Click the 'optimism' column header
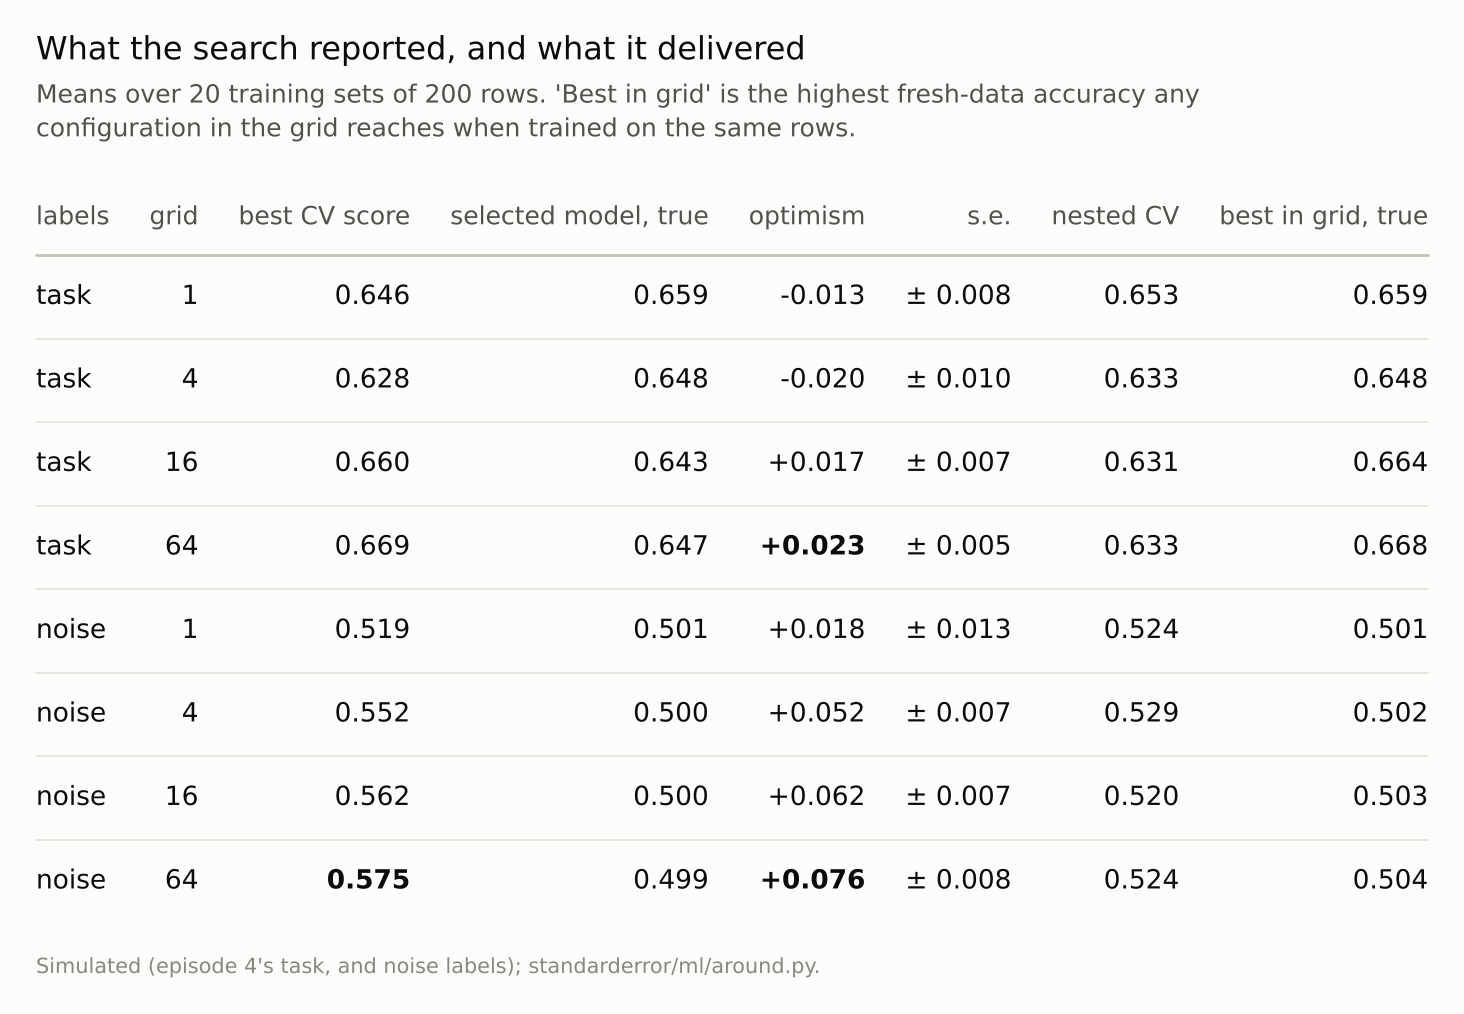The height and width of the screenshot is (1014, 1464). [807, 216]
